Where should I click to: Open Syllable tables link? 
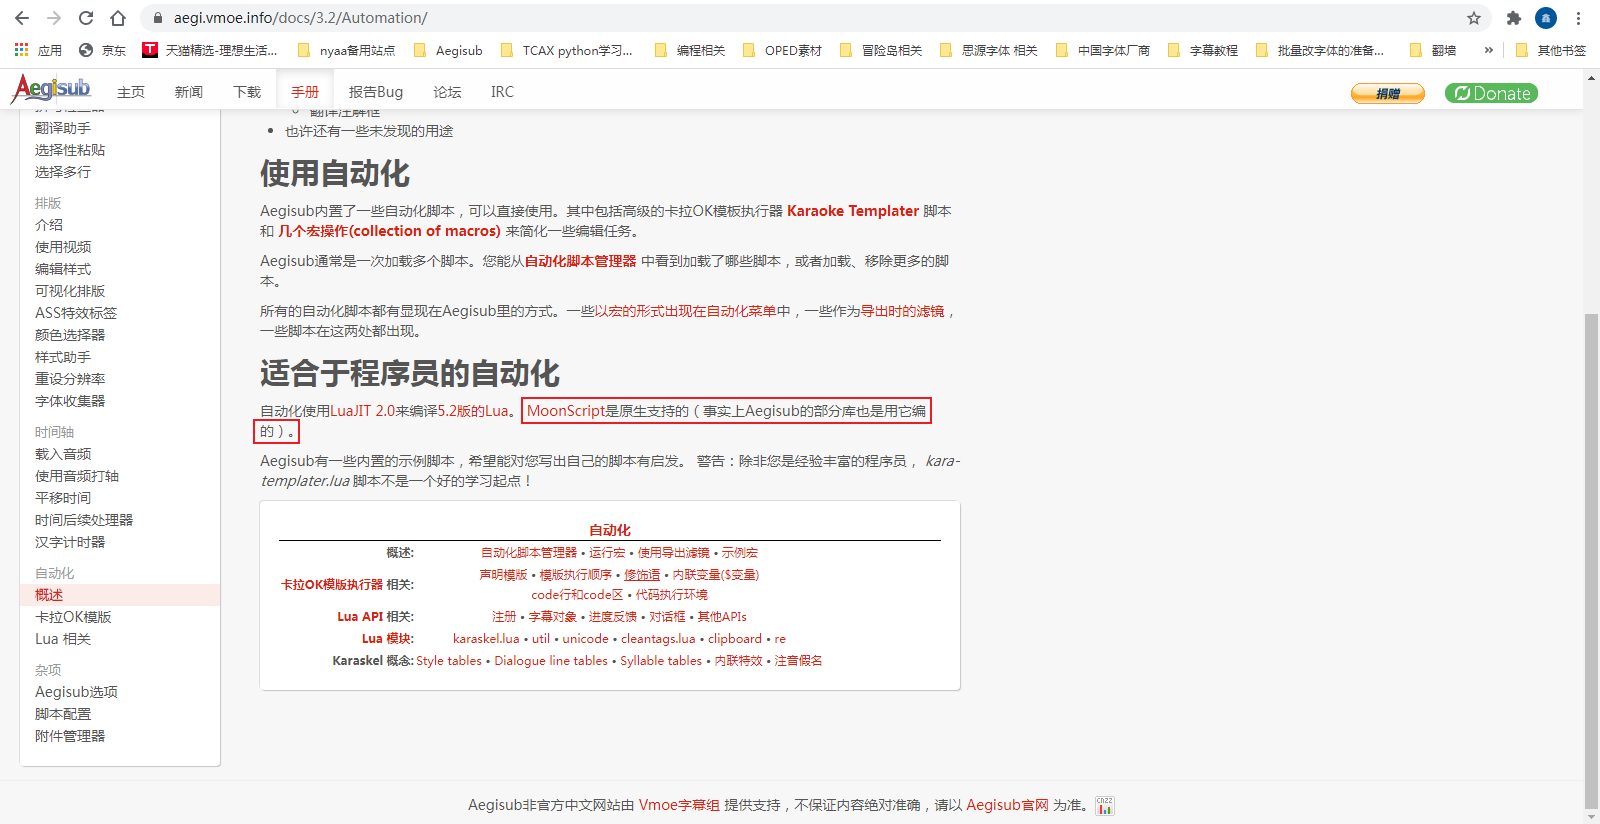point(661,661)
